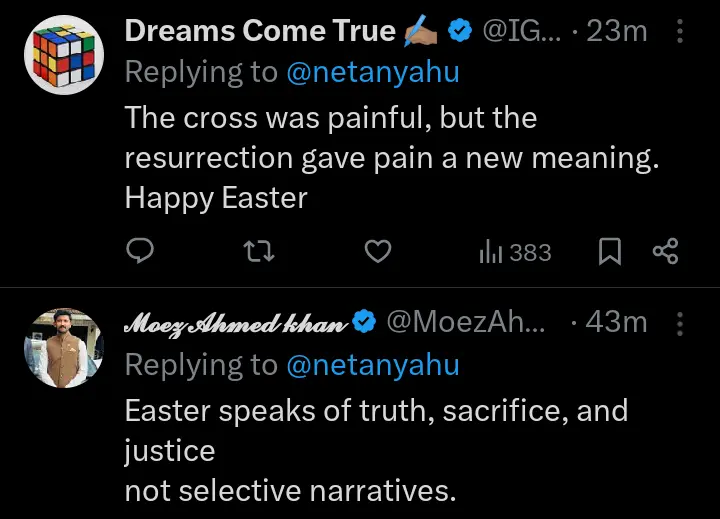
Task: Open the Rubik's cube profile picture
Action: (63, 55)
